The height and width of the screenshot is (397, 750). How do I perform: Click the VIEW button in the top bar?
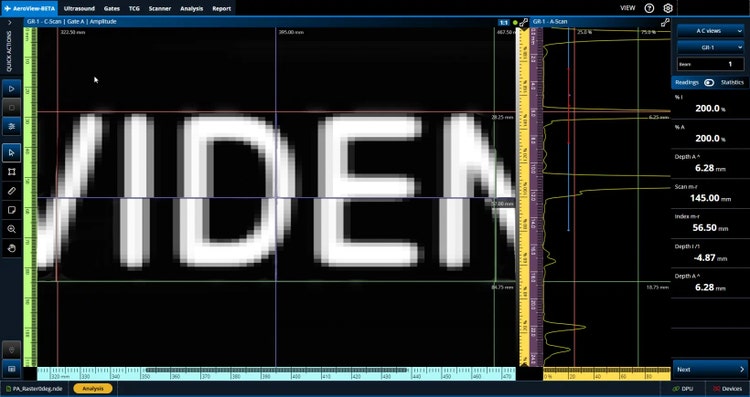628,8
